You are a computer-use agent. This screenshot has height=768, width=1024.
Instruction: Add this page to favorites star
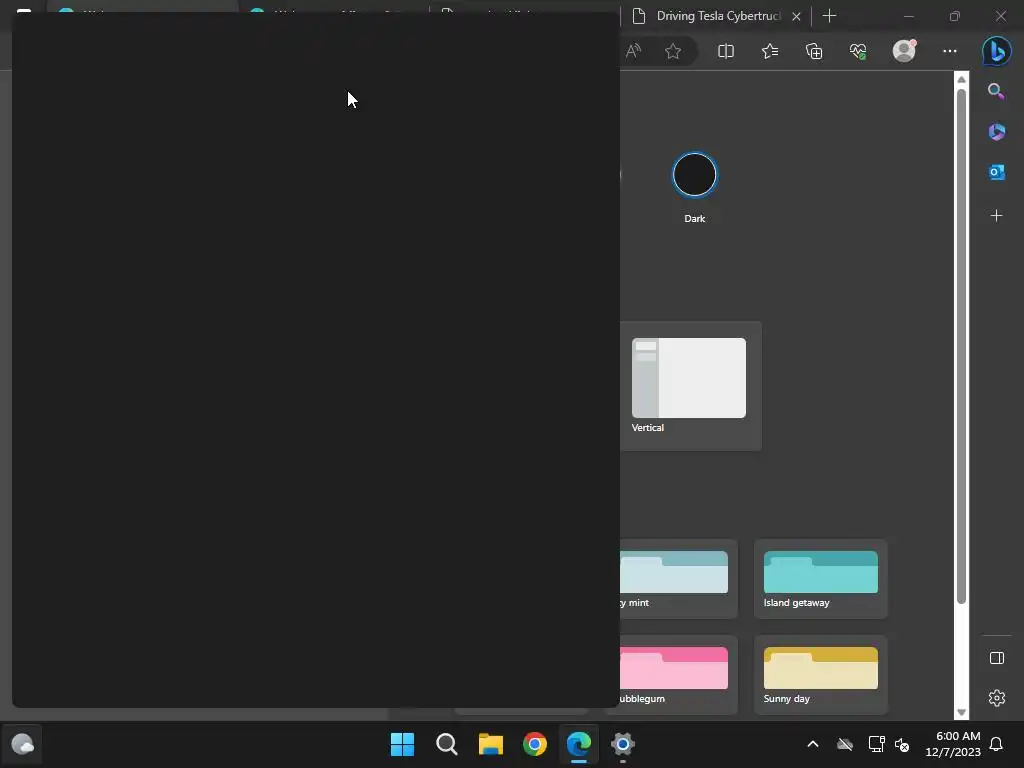point(673,51)
